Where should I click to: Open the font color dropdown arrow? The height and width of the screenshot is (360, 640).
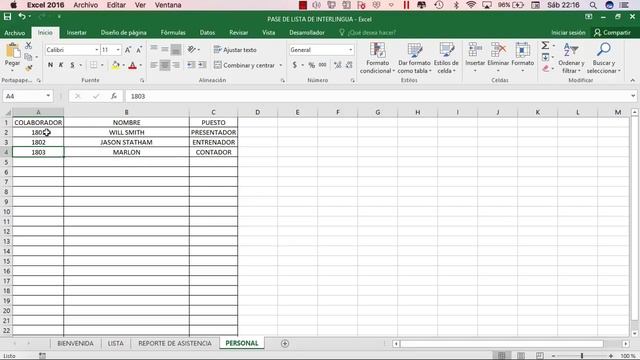[141, 65]
